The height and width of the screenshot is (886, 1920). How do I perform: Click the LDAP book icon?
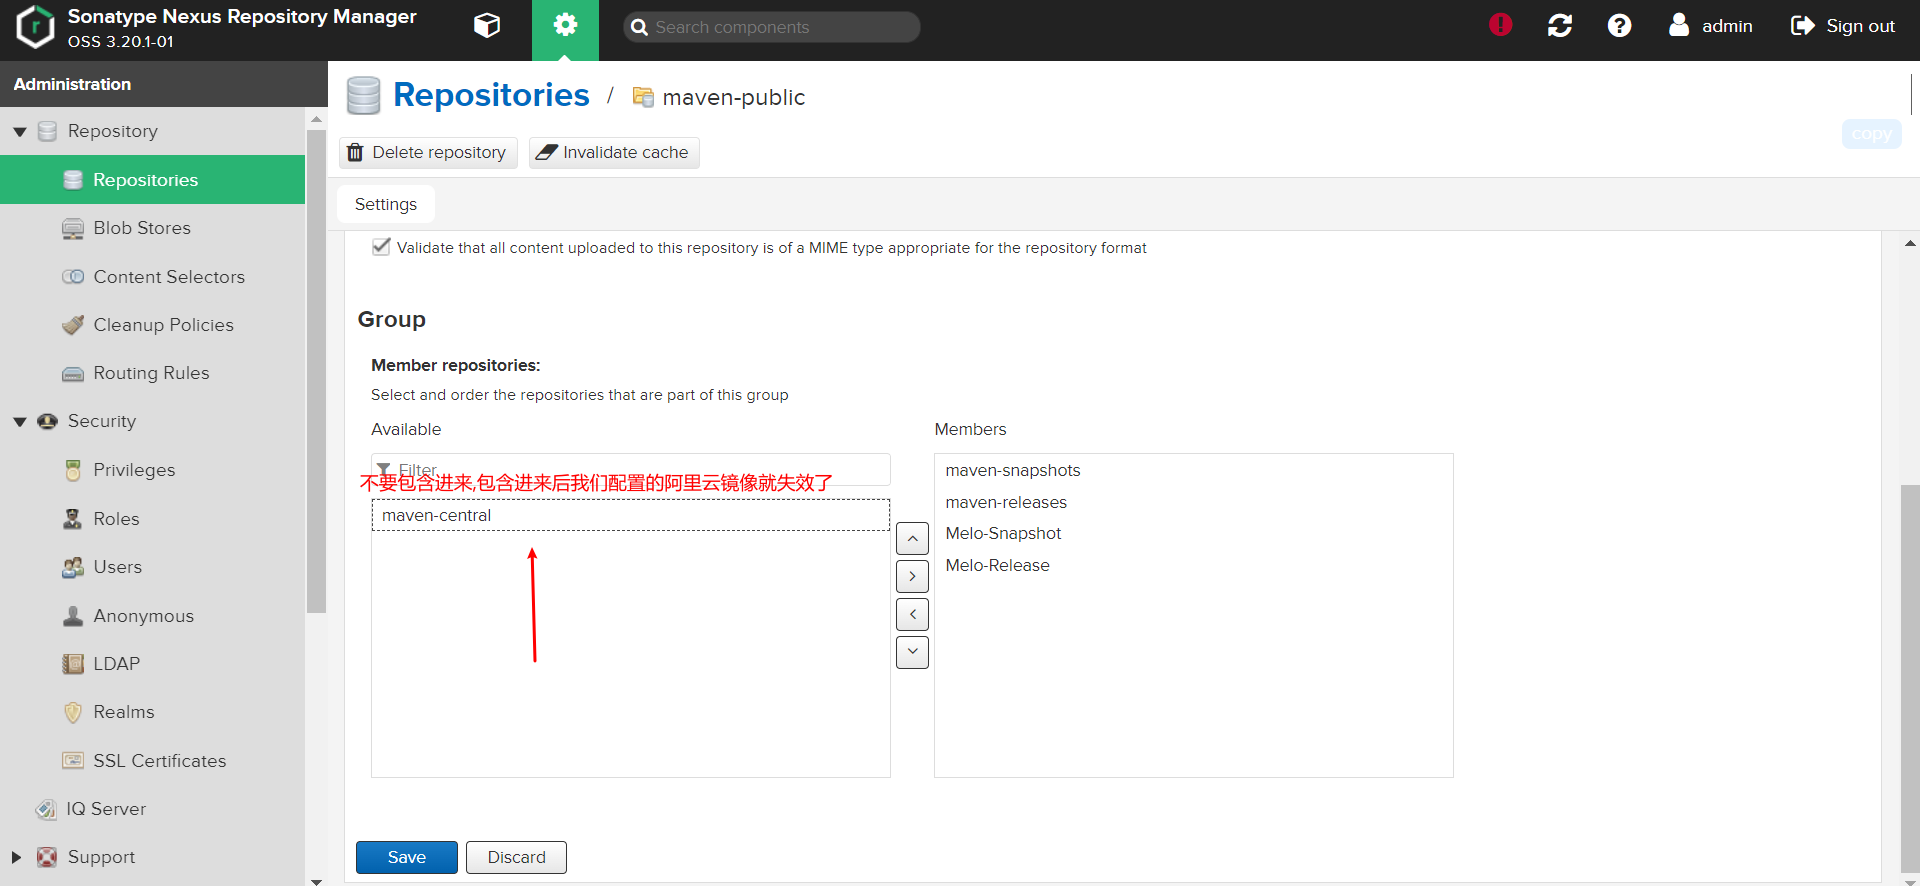pyautogui.click(x=73, y=664)
